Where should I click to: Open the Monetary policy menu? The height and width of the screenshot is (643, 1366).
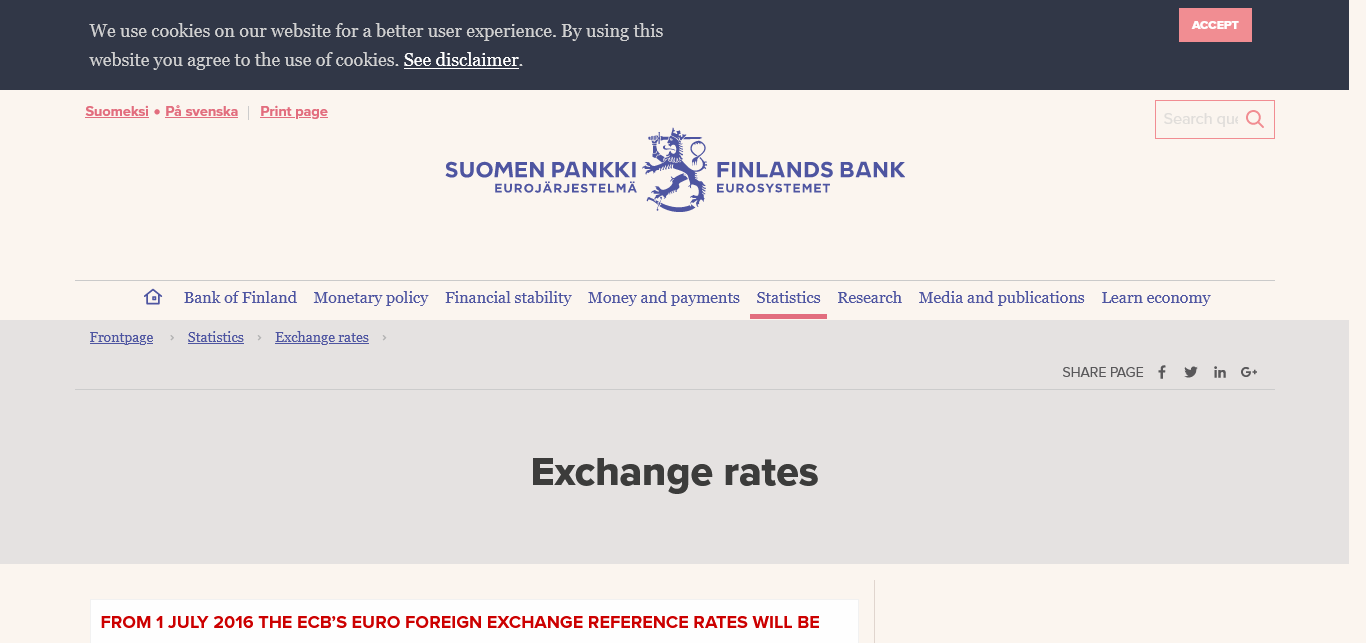coord(371,298)
